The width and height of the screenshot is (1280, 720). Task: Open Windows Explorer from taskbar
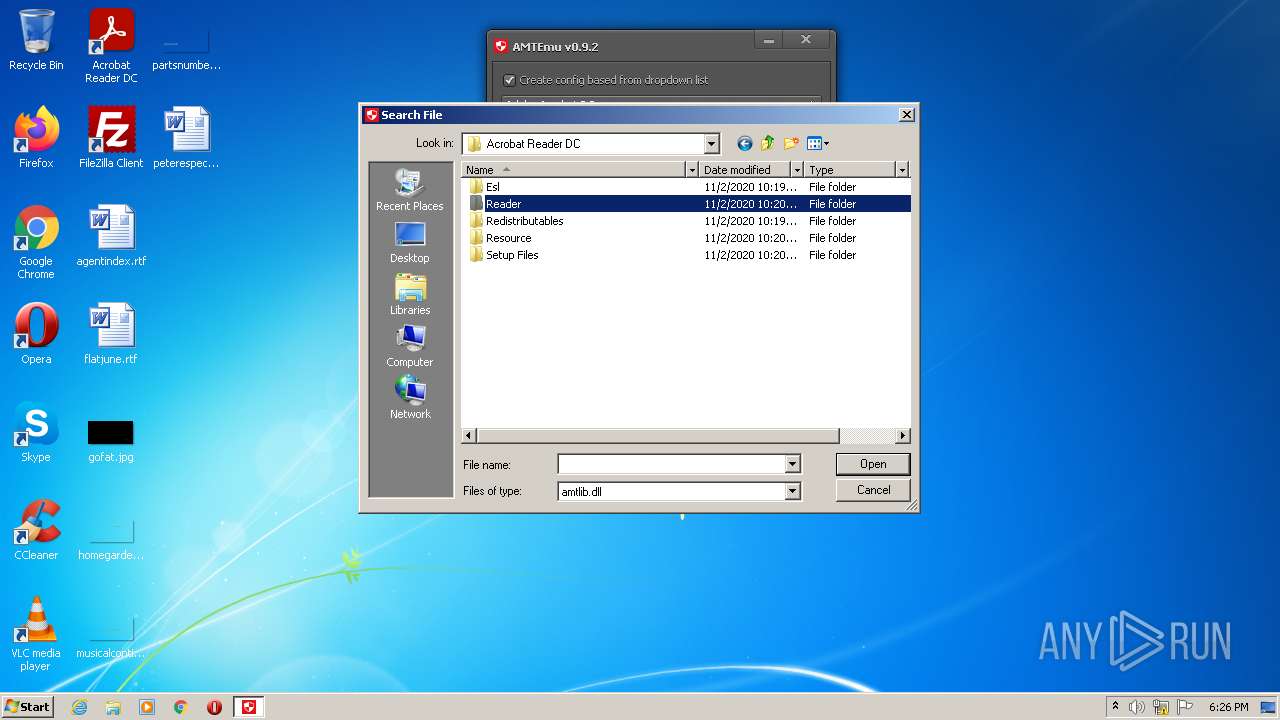pos(113,707)
